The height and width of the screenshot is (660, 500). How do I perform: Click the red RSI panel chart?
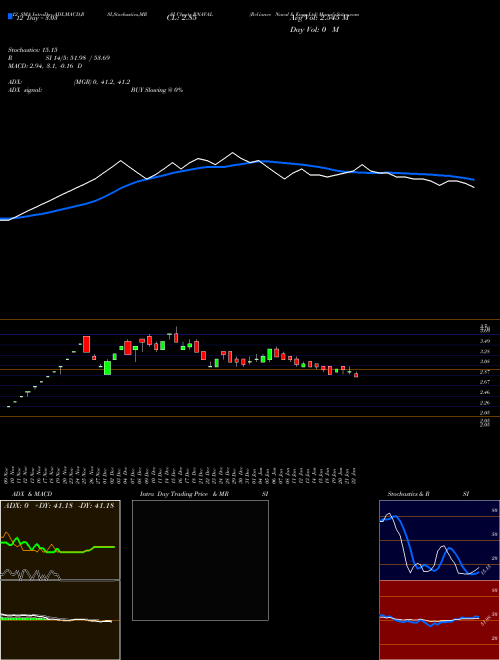[x=439, y=620]
